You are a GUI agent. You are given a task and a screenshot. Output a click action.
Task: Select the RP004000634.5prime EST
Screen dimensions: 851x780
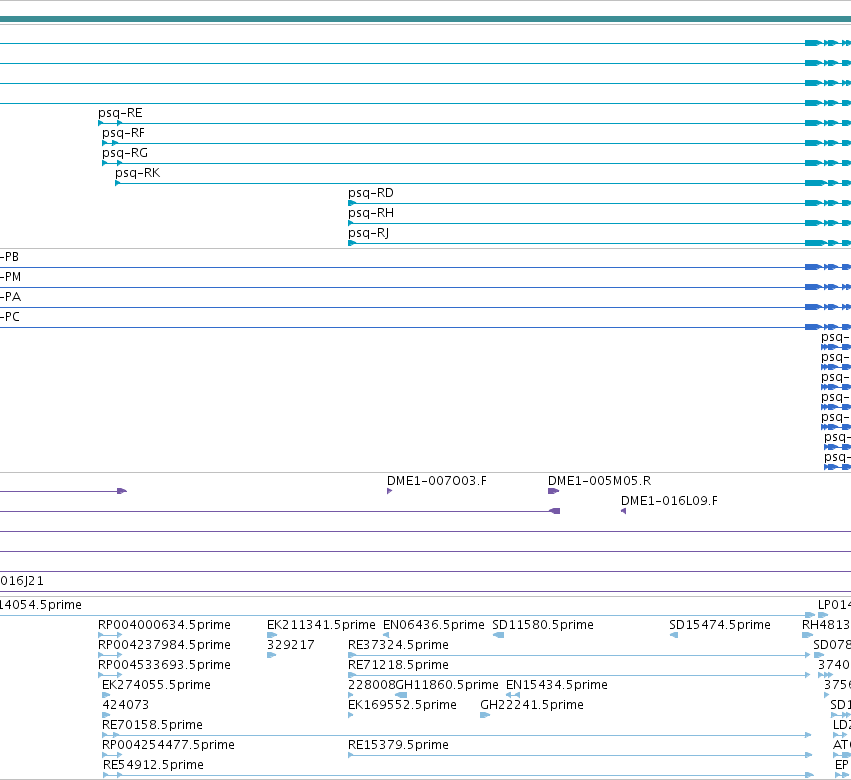164,625
